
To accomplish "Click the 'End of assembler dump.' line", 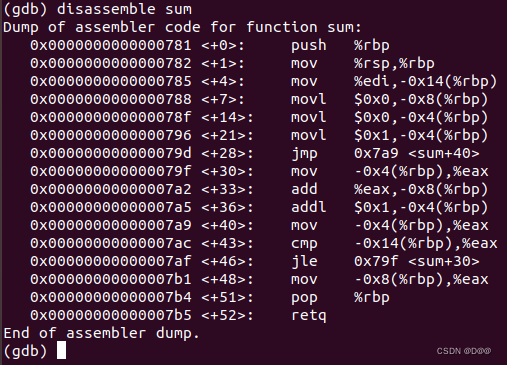I will tap(101, 333).
